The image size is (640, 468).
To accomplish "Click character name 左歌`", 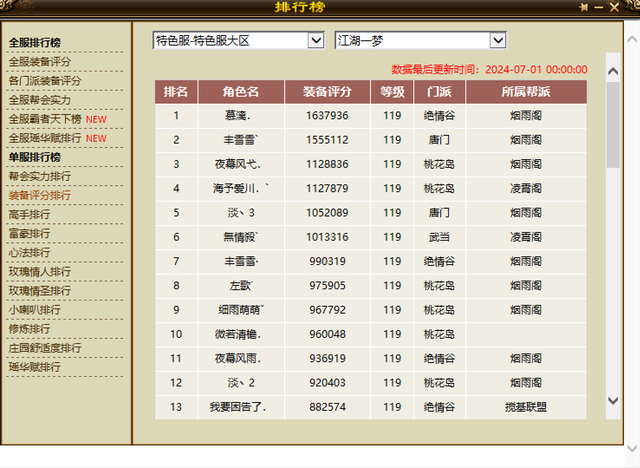I will tap(241, 286).
